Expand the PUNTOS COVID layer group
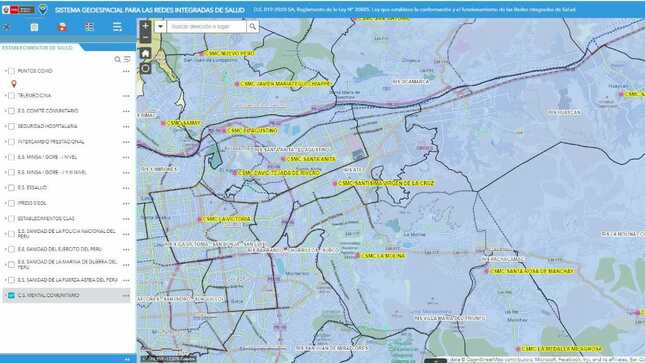Viewport: 645px width, 363px height. [6, 71]
